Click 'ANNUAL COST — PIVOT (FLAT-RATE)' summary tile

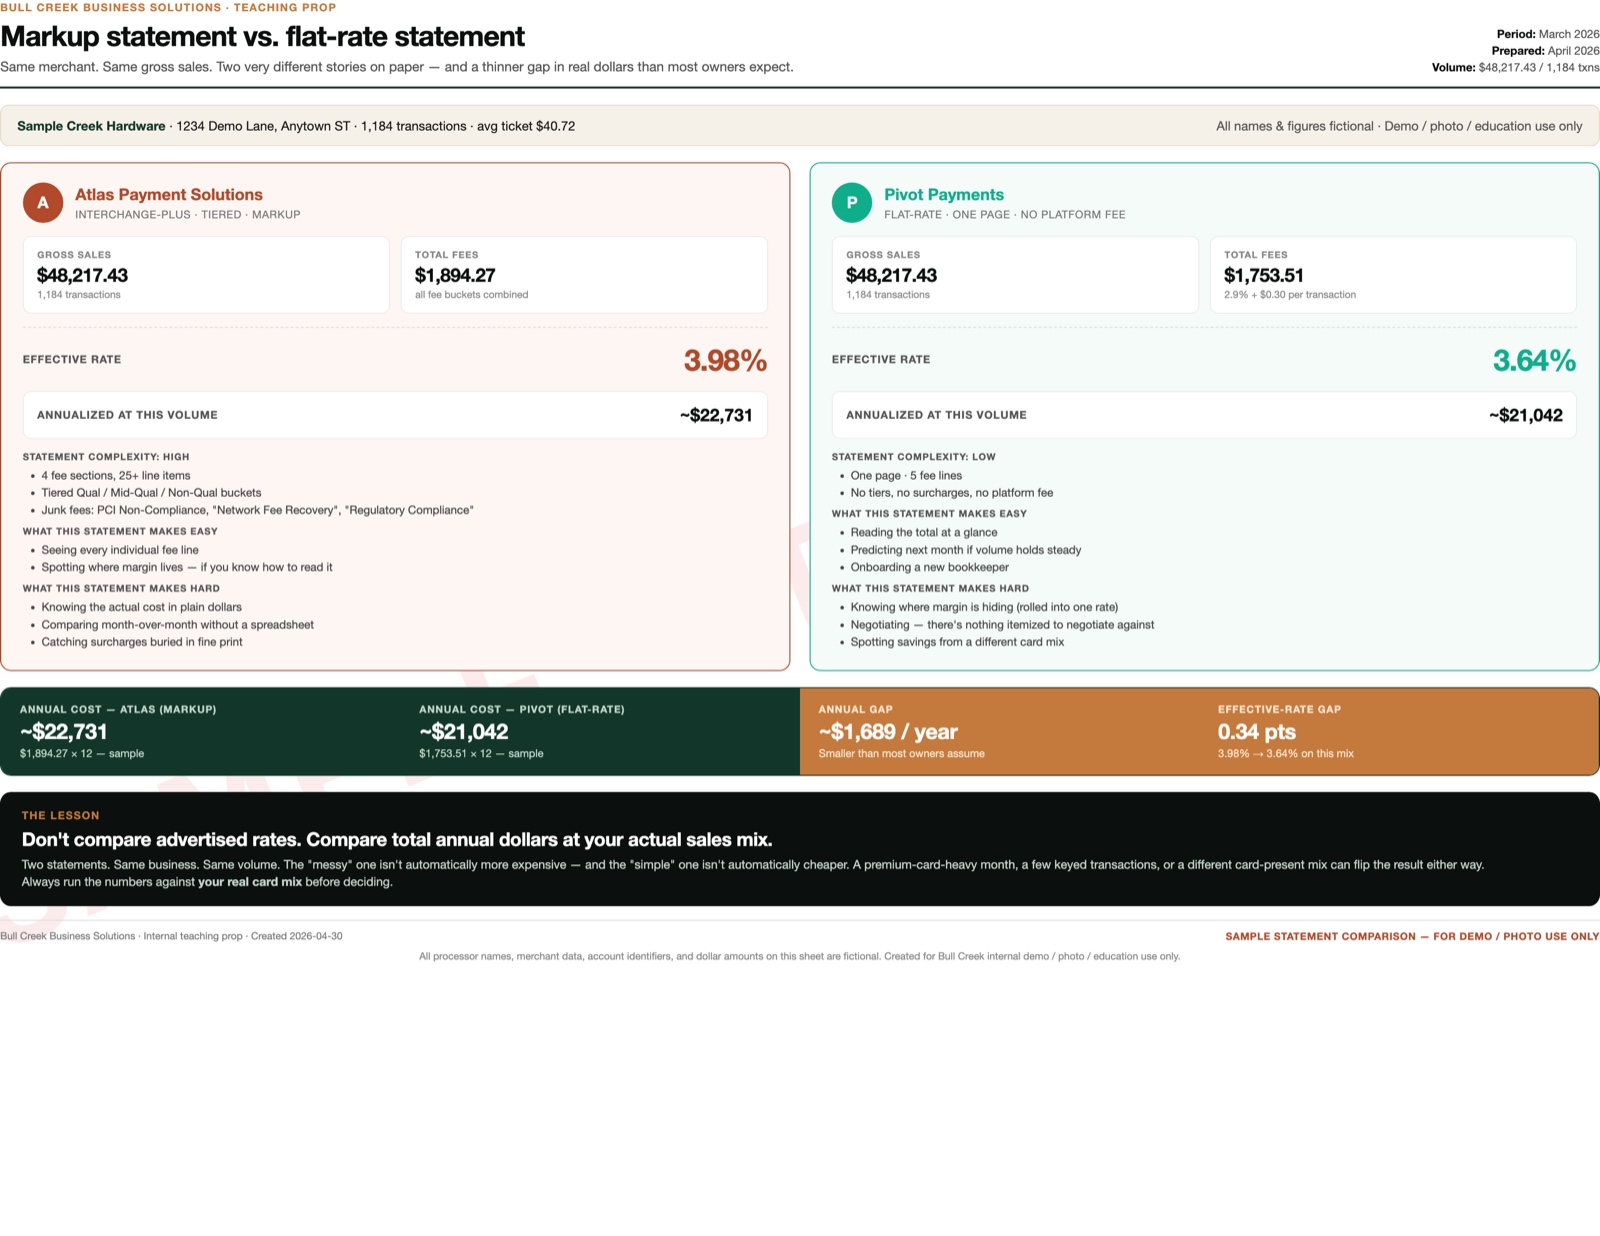click(x=600, y=731)
